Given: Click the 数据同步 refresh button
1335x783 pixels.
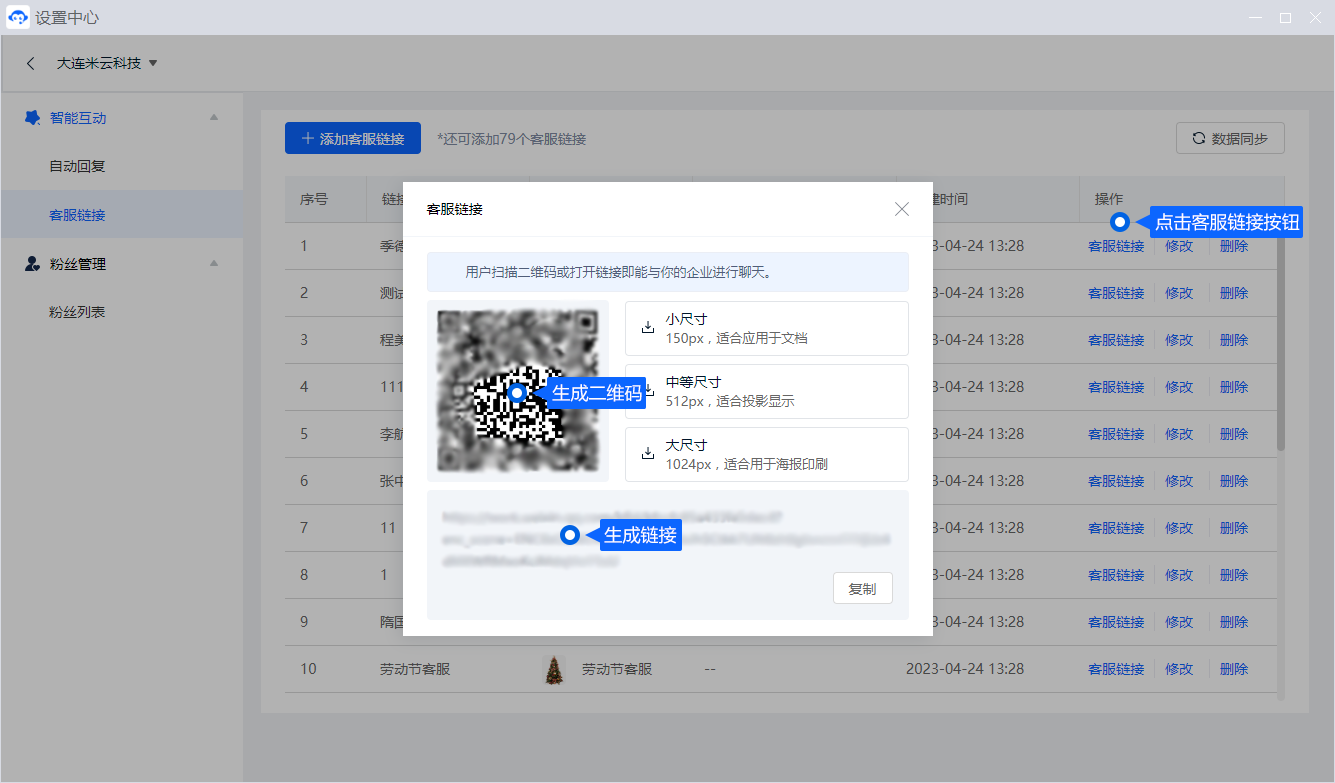Looking at the screenshot, I should coord(1230,139).
